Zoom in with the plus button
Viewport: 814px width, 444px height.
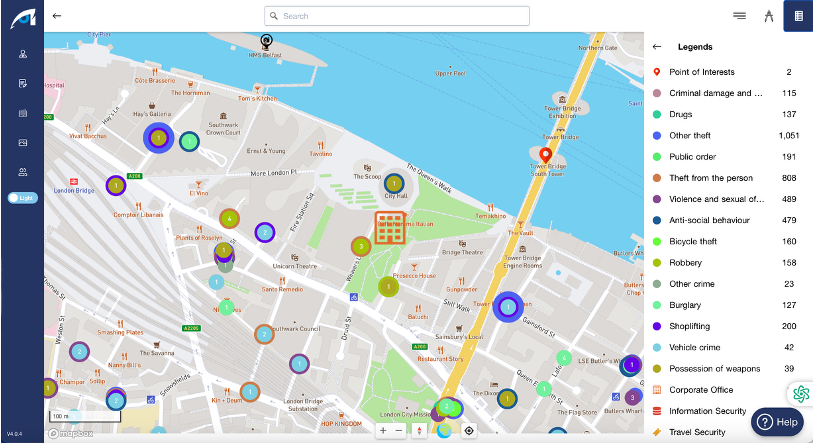[384, 431]
